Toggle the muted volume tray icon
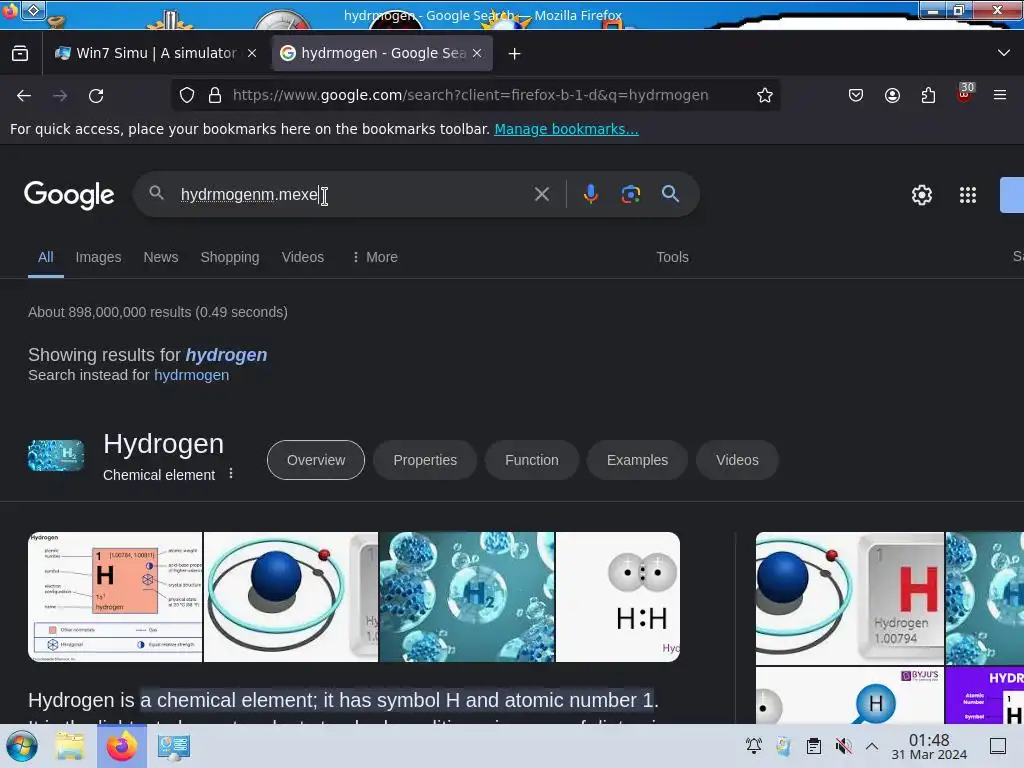 pyautogui.click(x=844, y=745)
